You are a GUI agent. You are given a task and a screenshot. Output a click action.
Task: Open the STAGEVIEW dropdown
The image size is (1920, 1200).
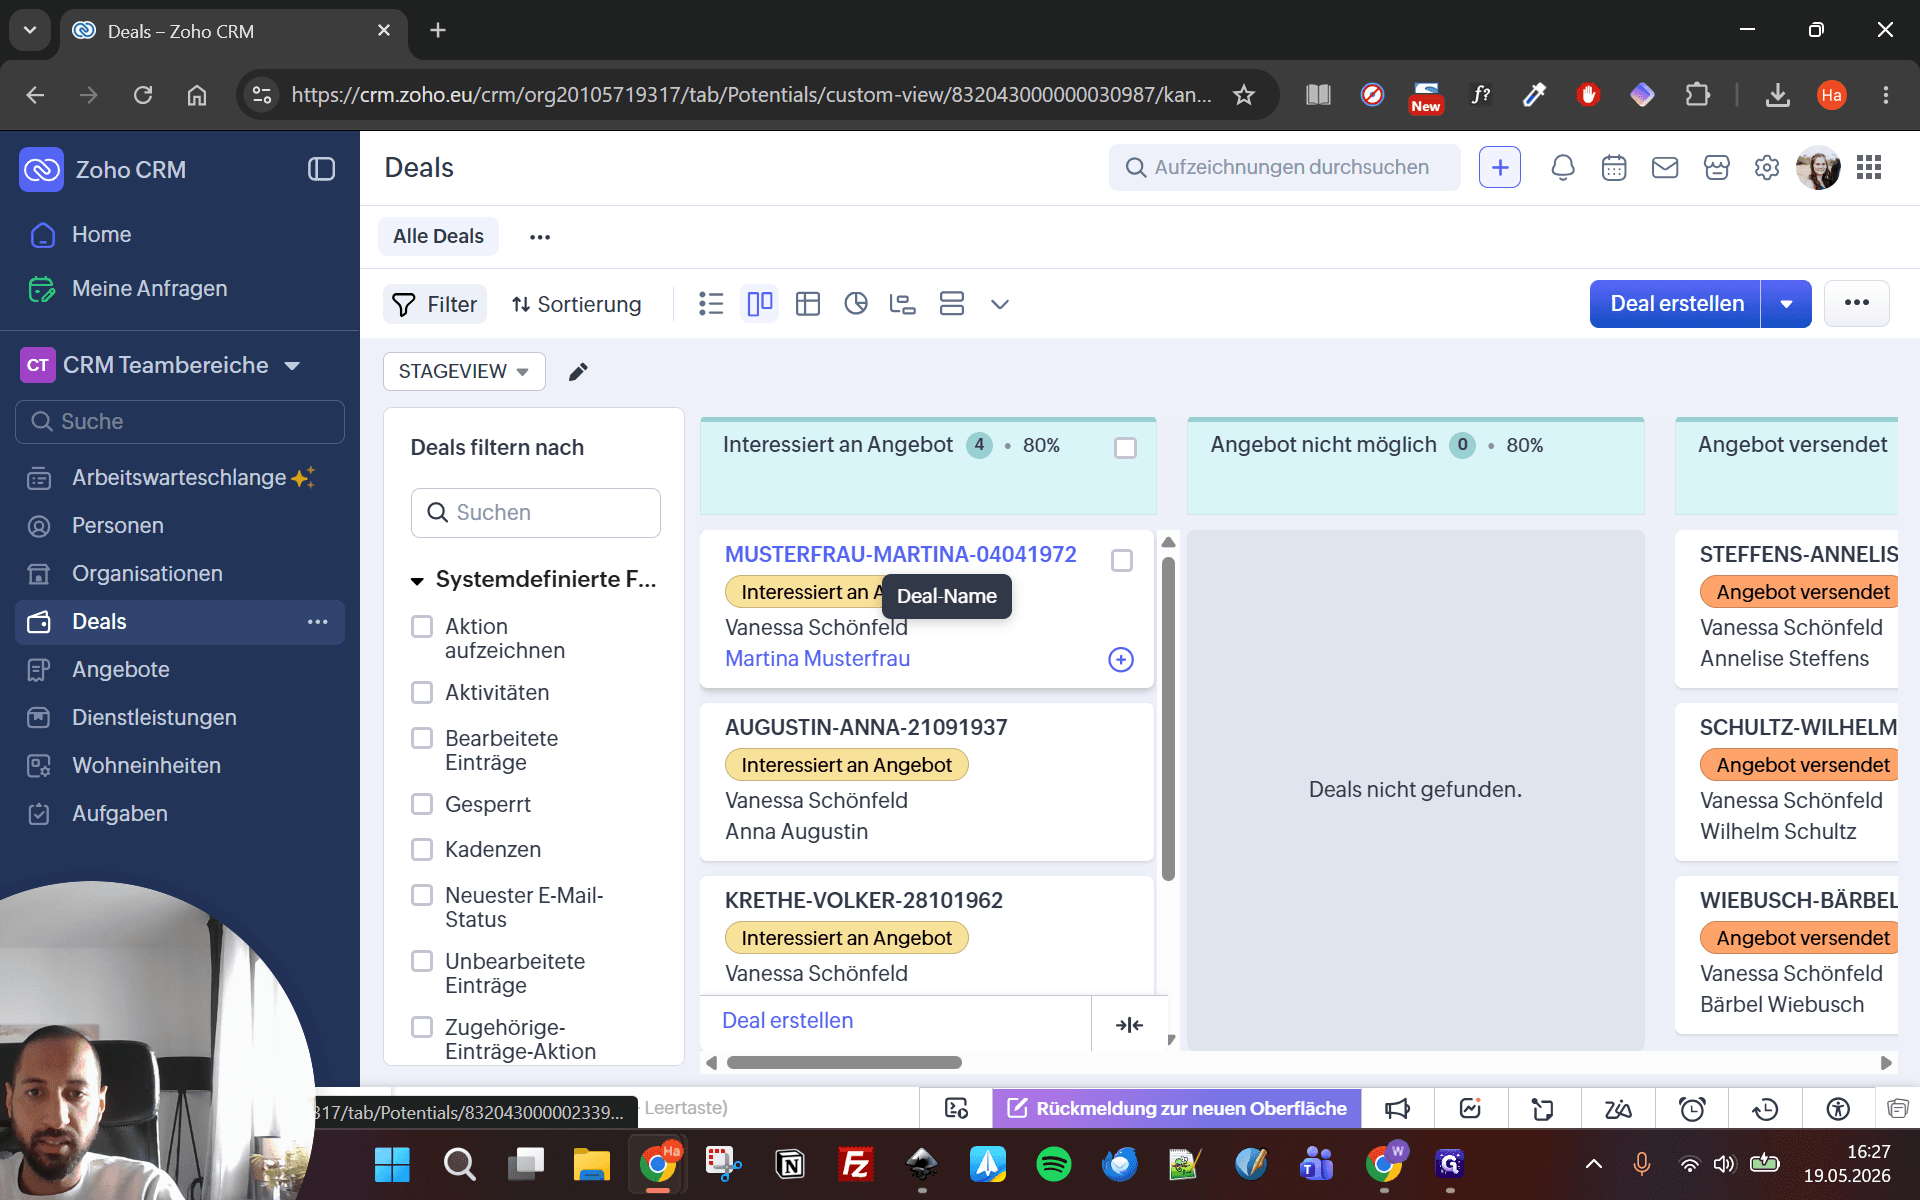pos(464,372)
